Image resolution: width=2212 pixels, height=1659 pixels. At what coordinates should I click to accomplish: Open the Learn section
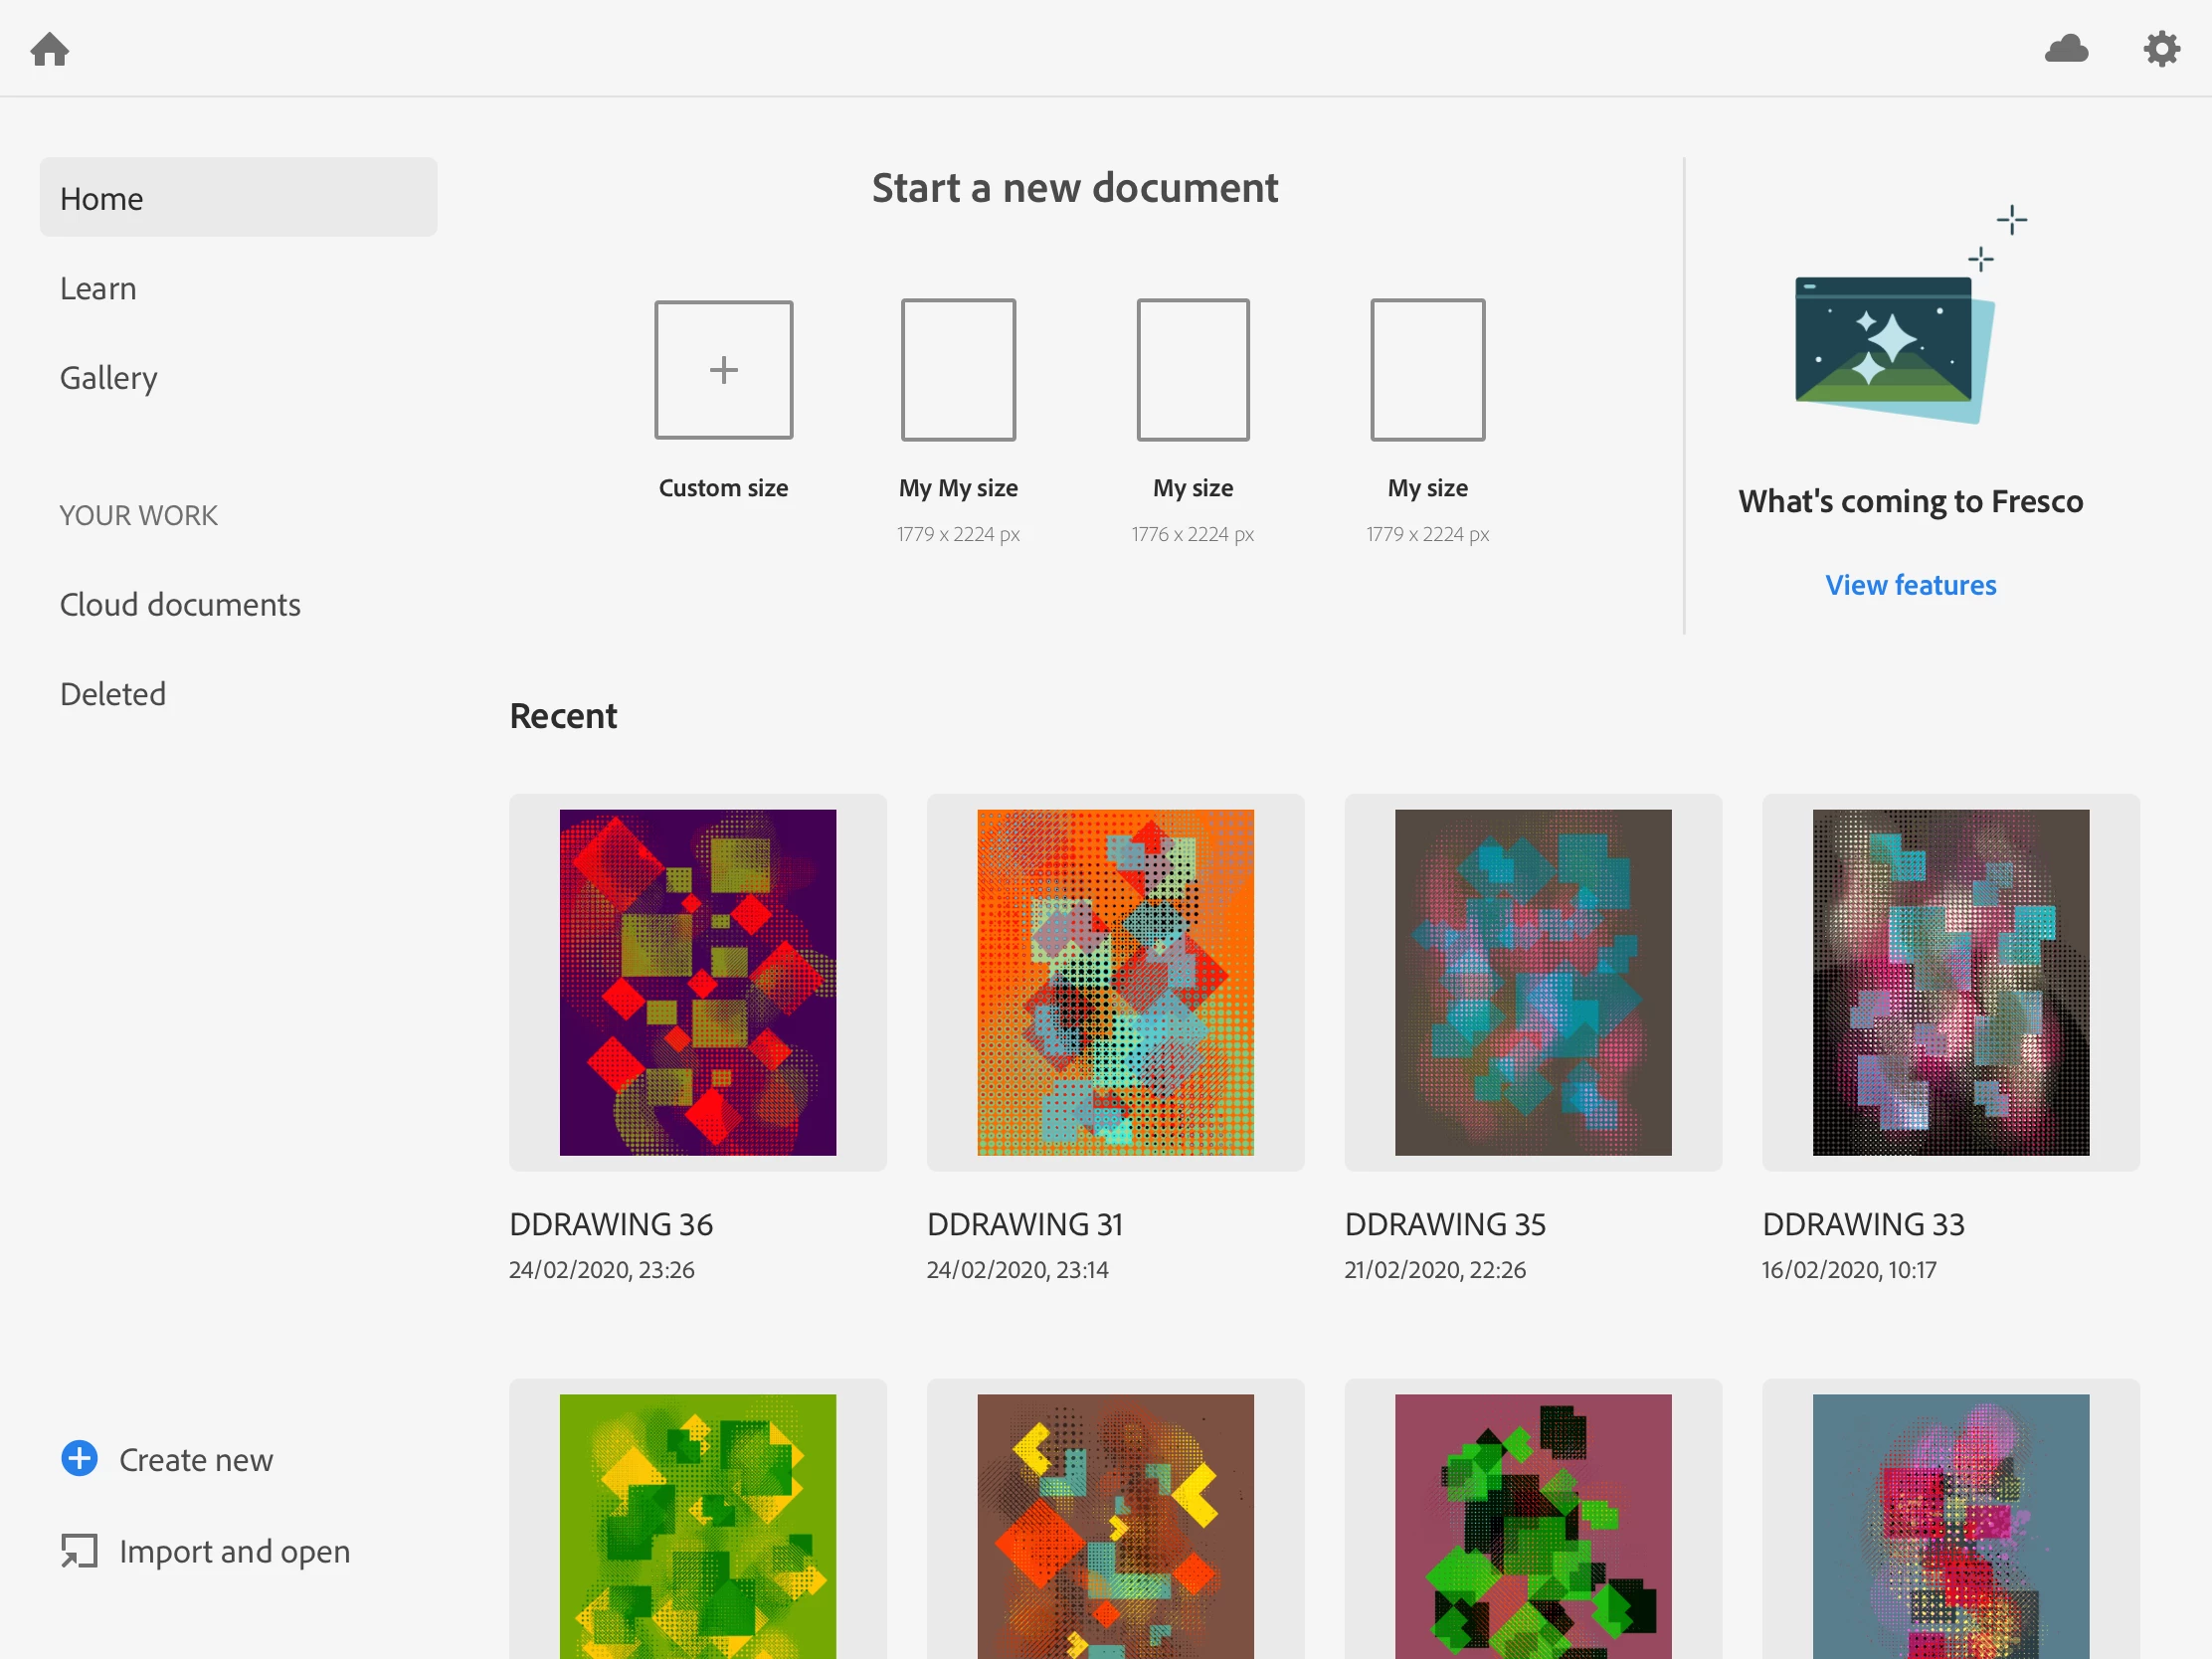pos(98,288)
